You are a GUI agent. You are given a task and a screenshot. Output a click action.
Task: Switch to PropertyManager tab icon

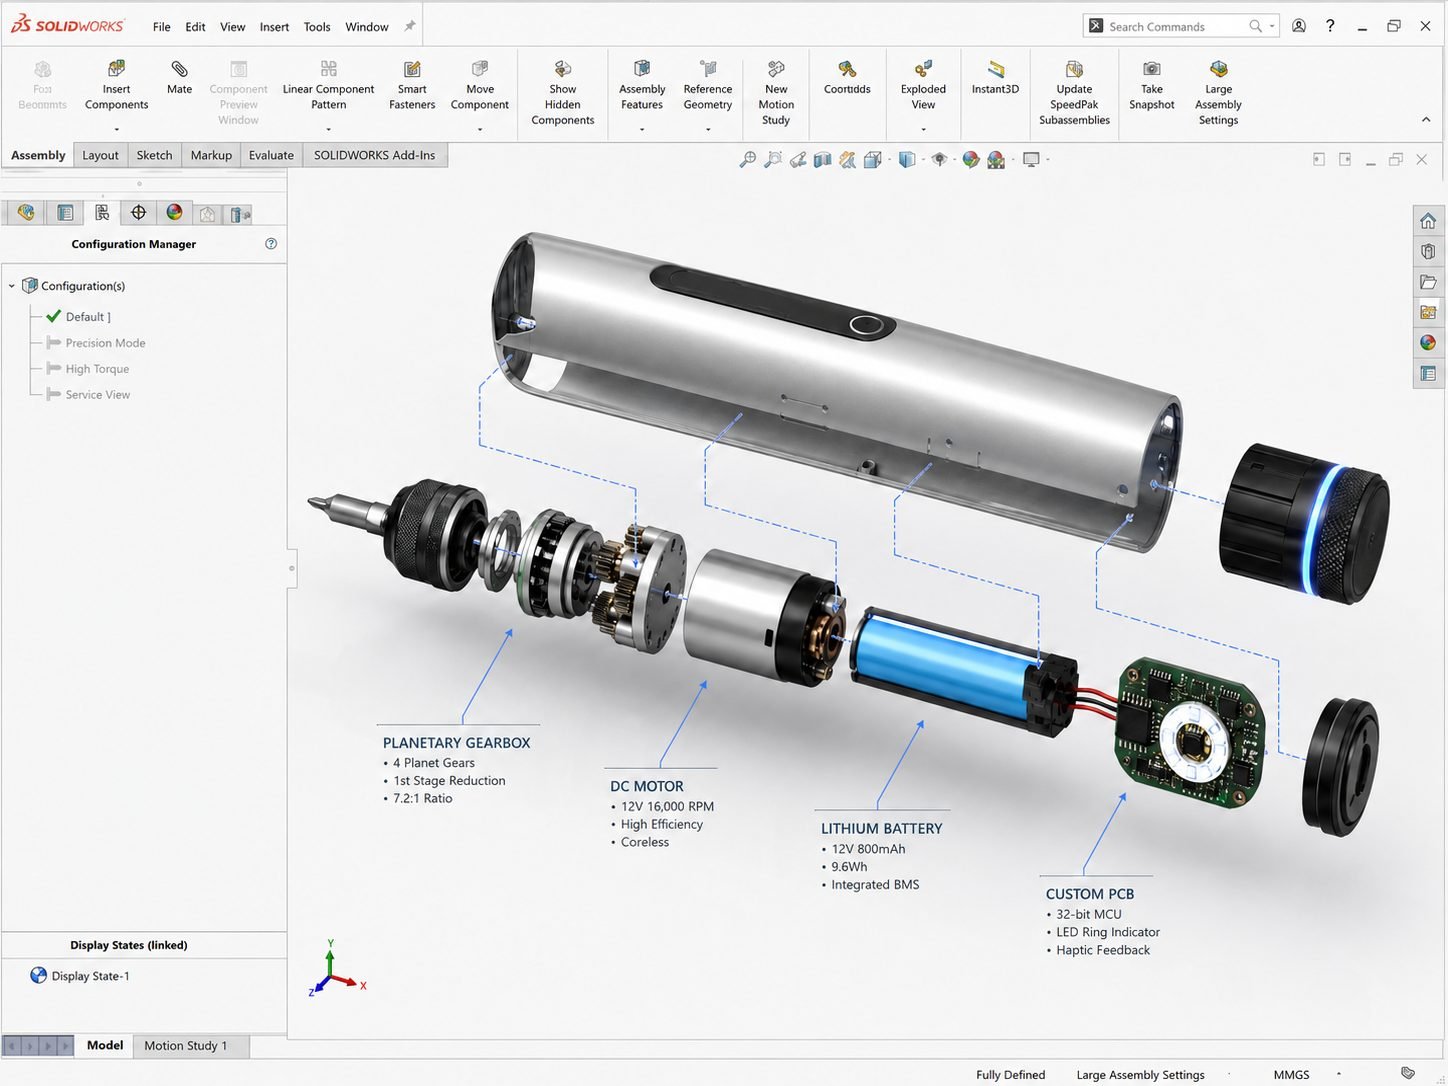click(x=65, y=212)
